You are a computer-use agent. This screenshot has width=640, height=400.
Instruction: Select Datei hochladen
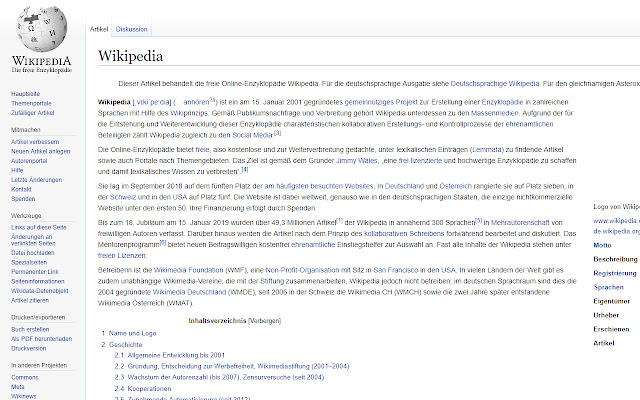(33, 253)
